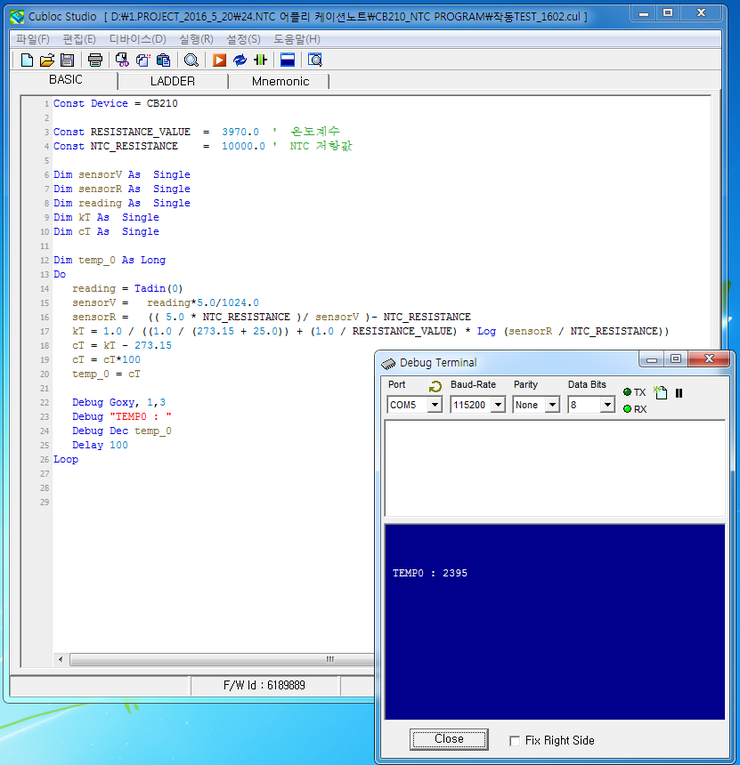Save the program with the floppy icon
This screenshot has height=765, width=740.
pyautogui.click(x=67, y=60)
